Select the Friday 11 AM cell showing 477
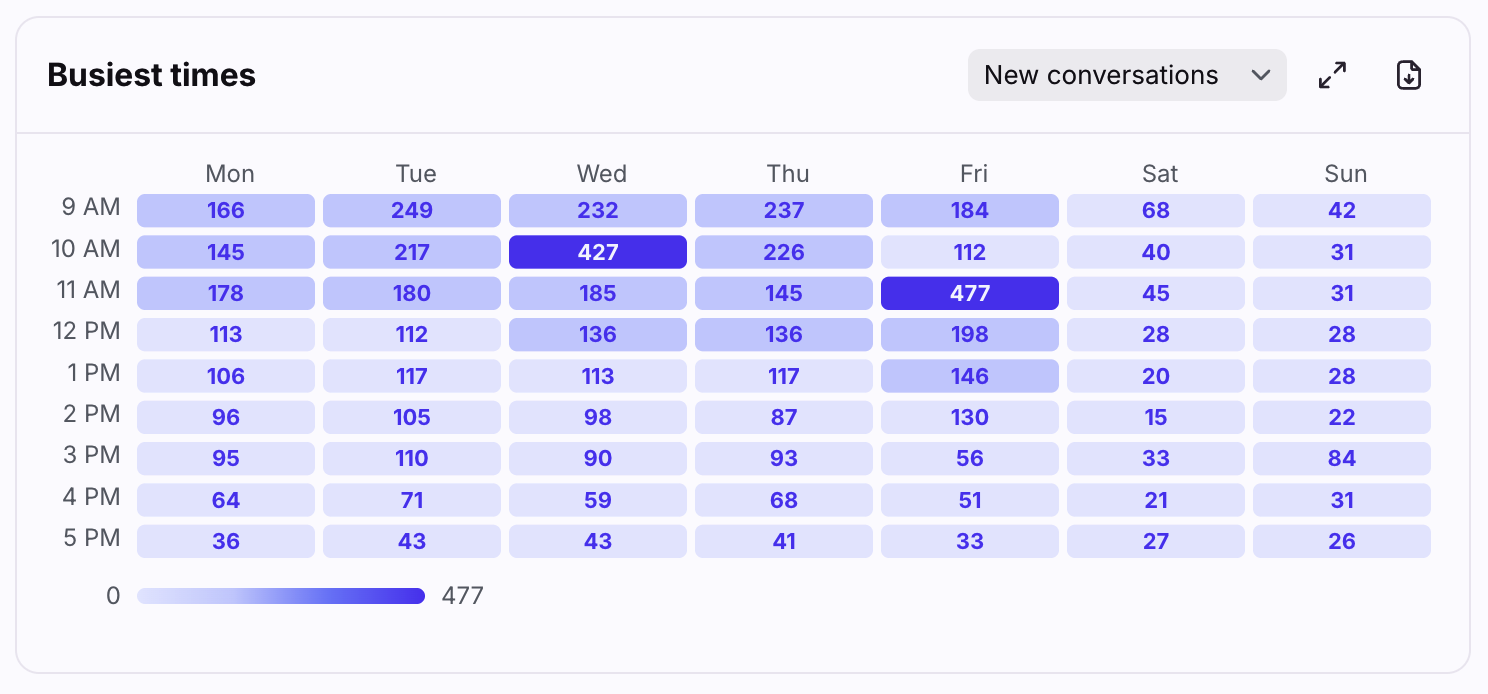The height and width of the screenshot is (694, 1488). tap(970, 294)
